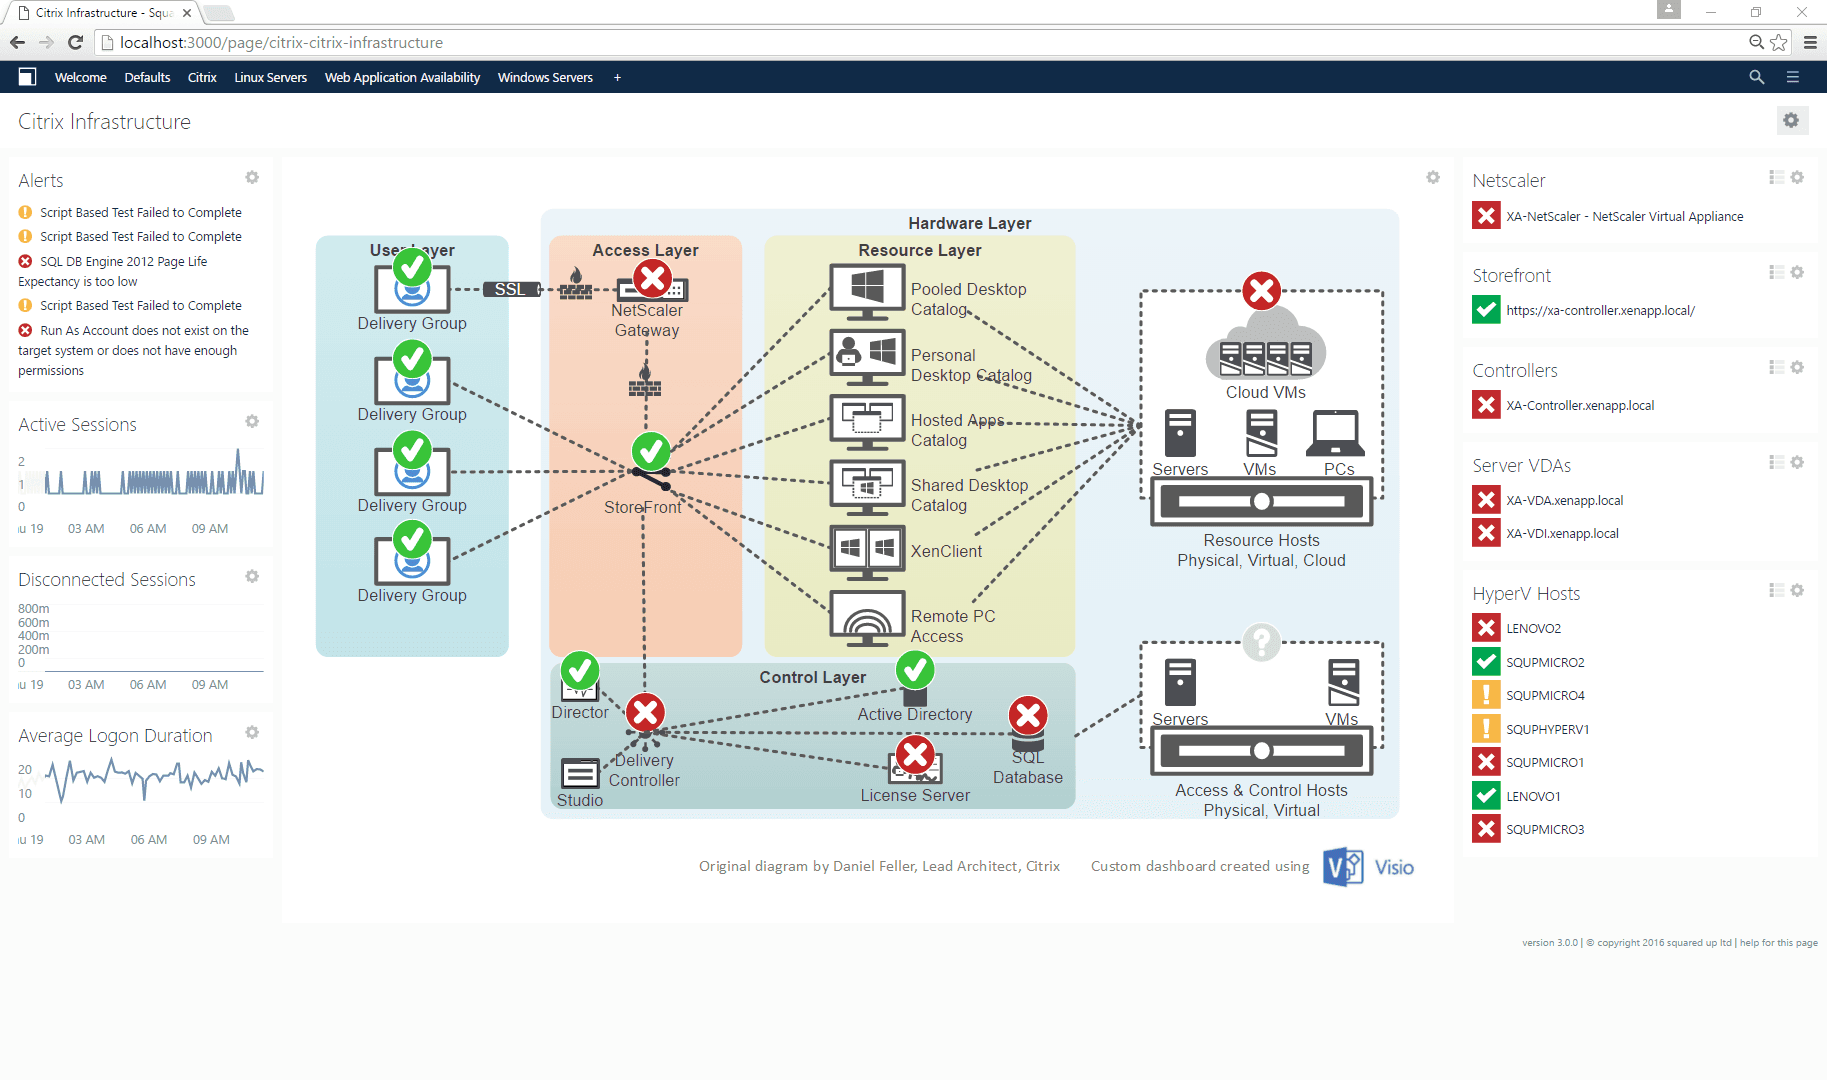Open page settings gear next to title
The image size is (1827, 1080).
point(1791,120)
